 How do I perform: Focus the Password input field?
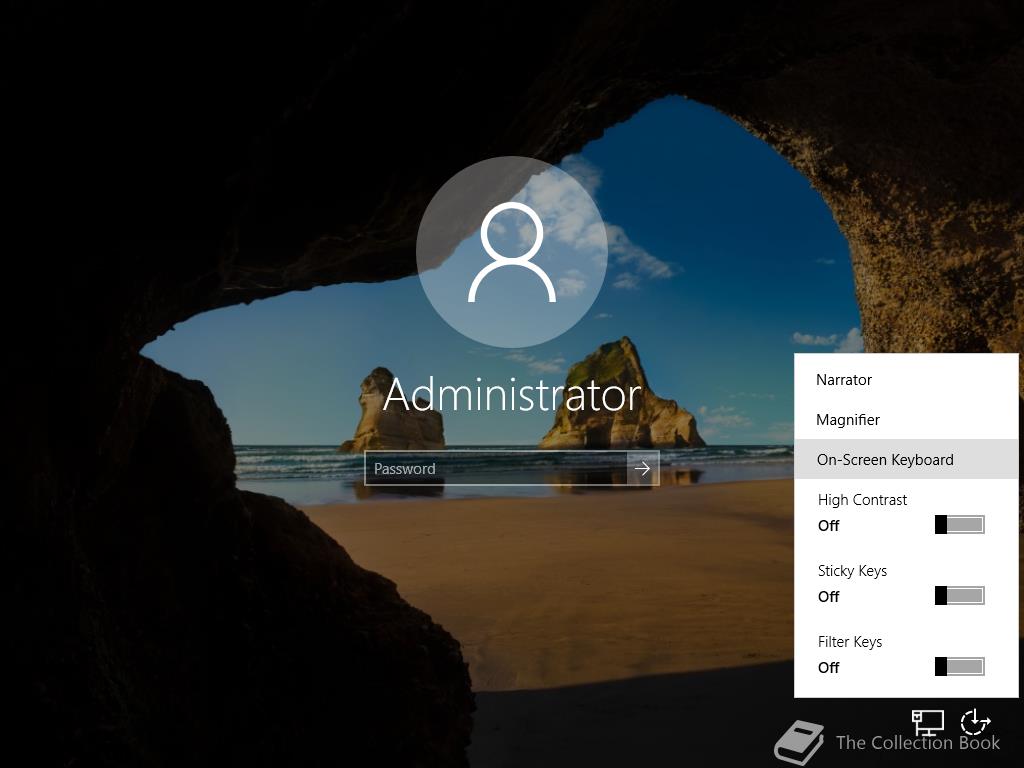pos(496,468)
